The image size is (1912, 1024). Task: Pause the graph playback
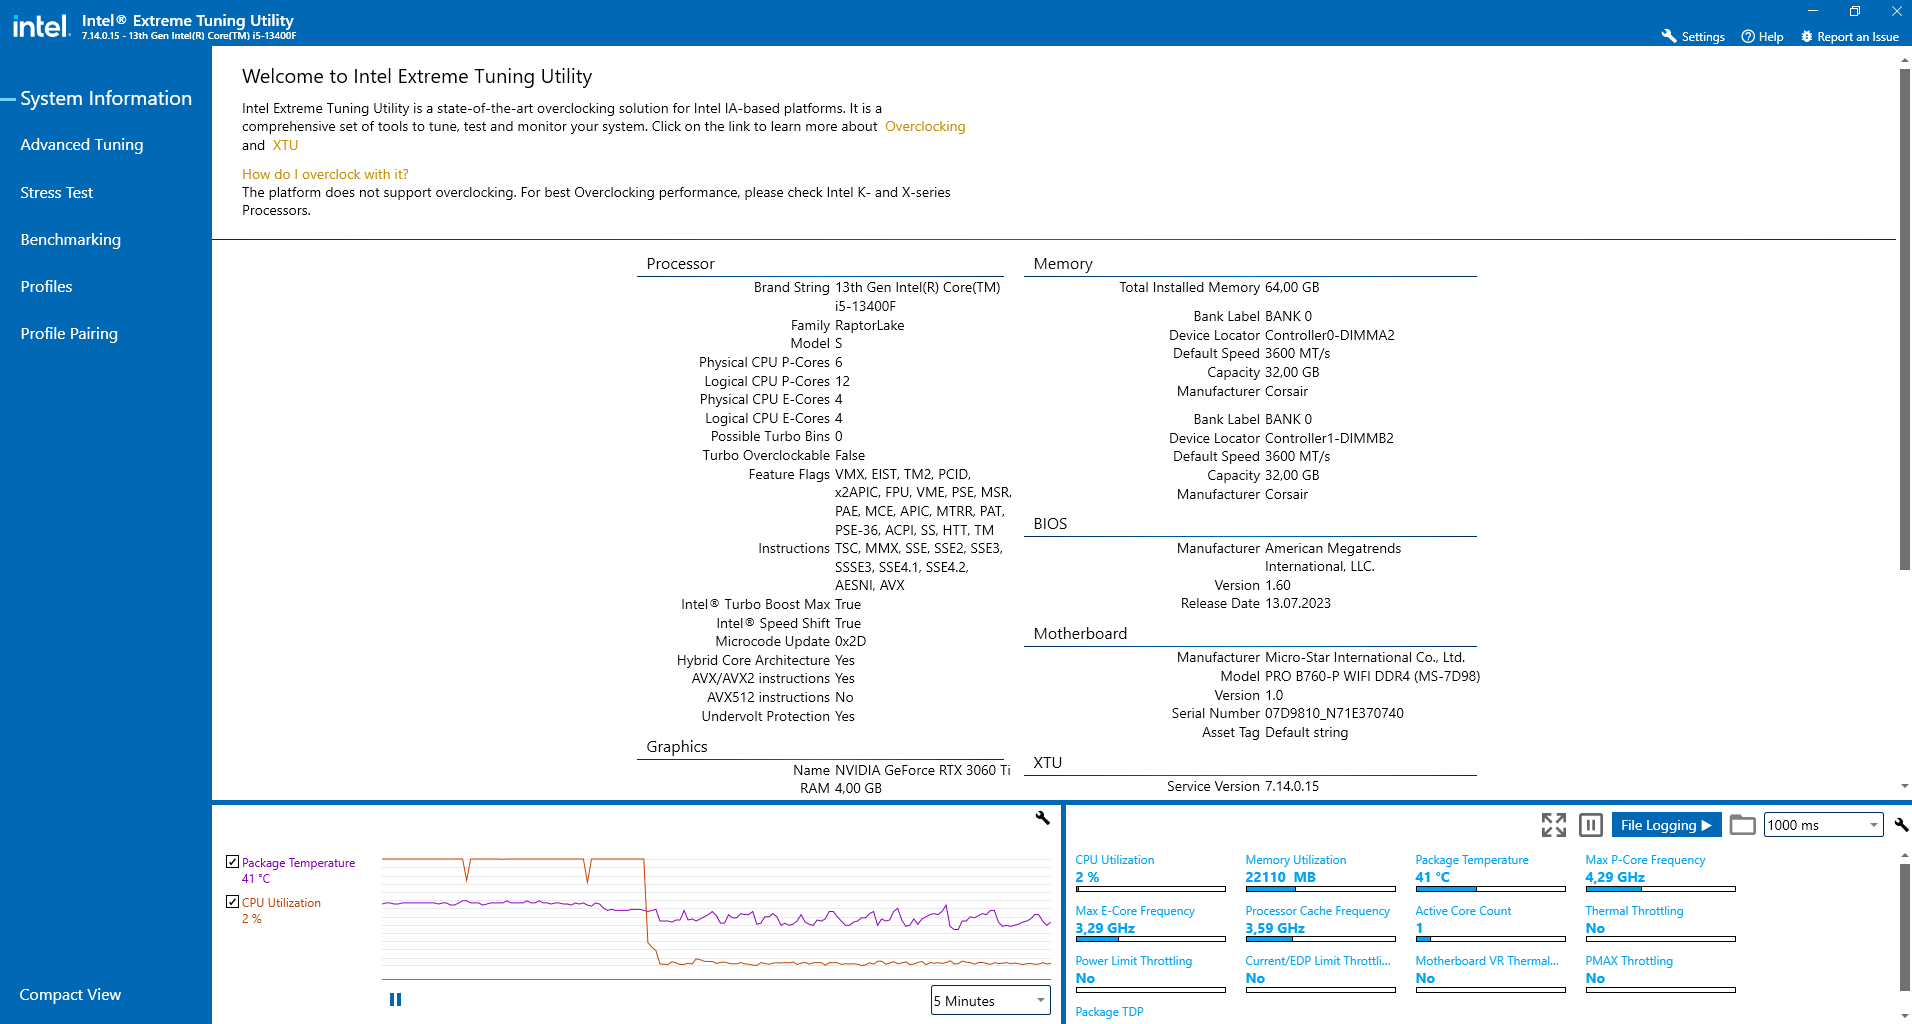(395, 999)
